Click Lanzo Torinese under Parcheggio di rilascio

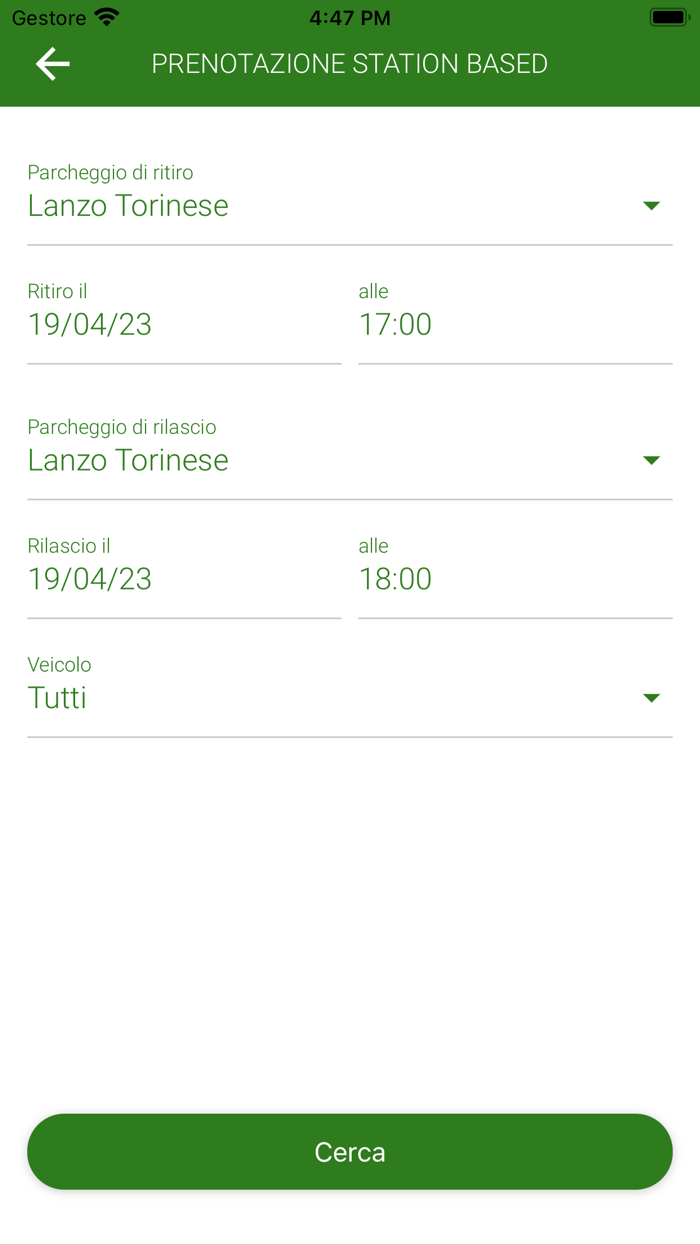pyautogui.click(x=128, y=460)
